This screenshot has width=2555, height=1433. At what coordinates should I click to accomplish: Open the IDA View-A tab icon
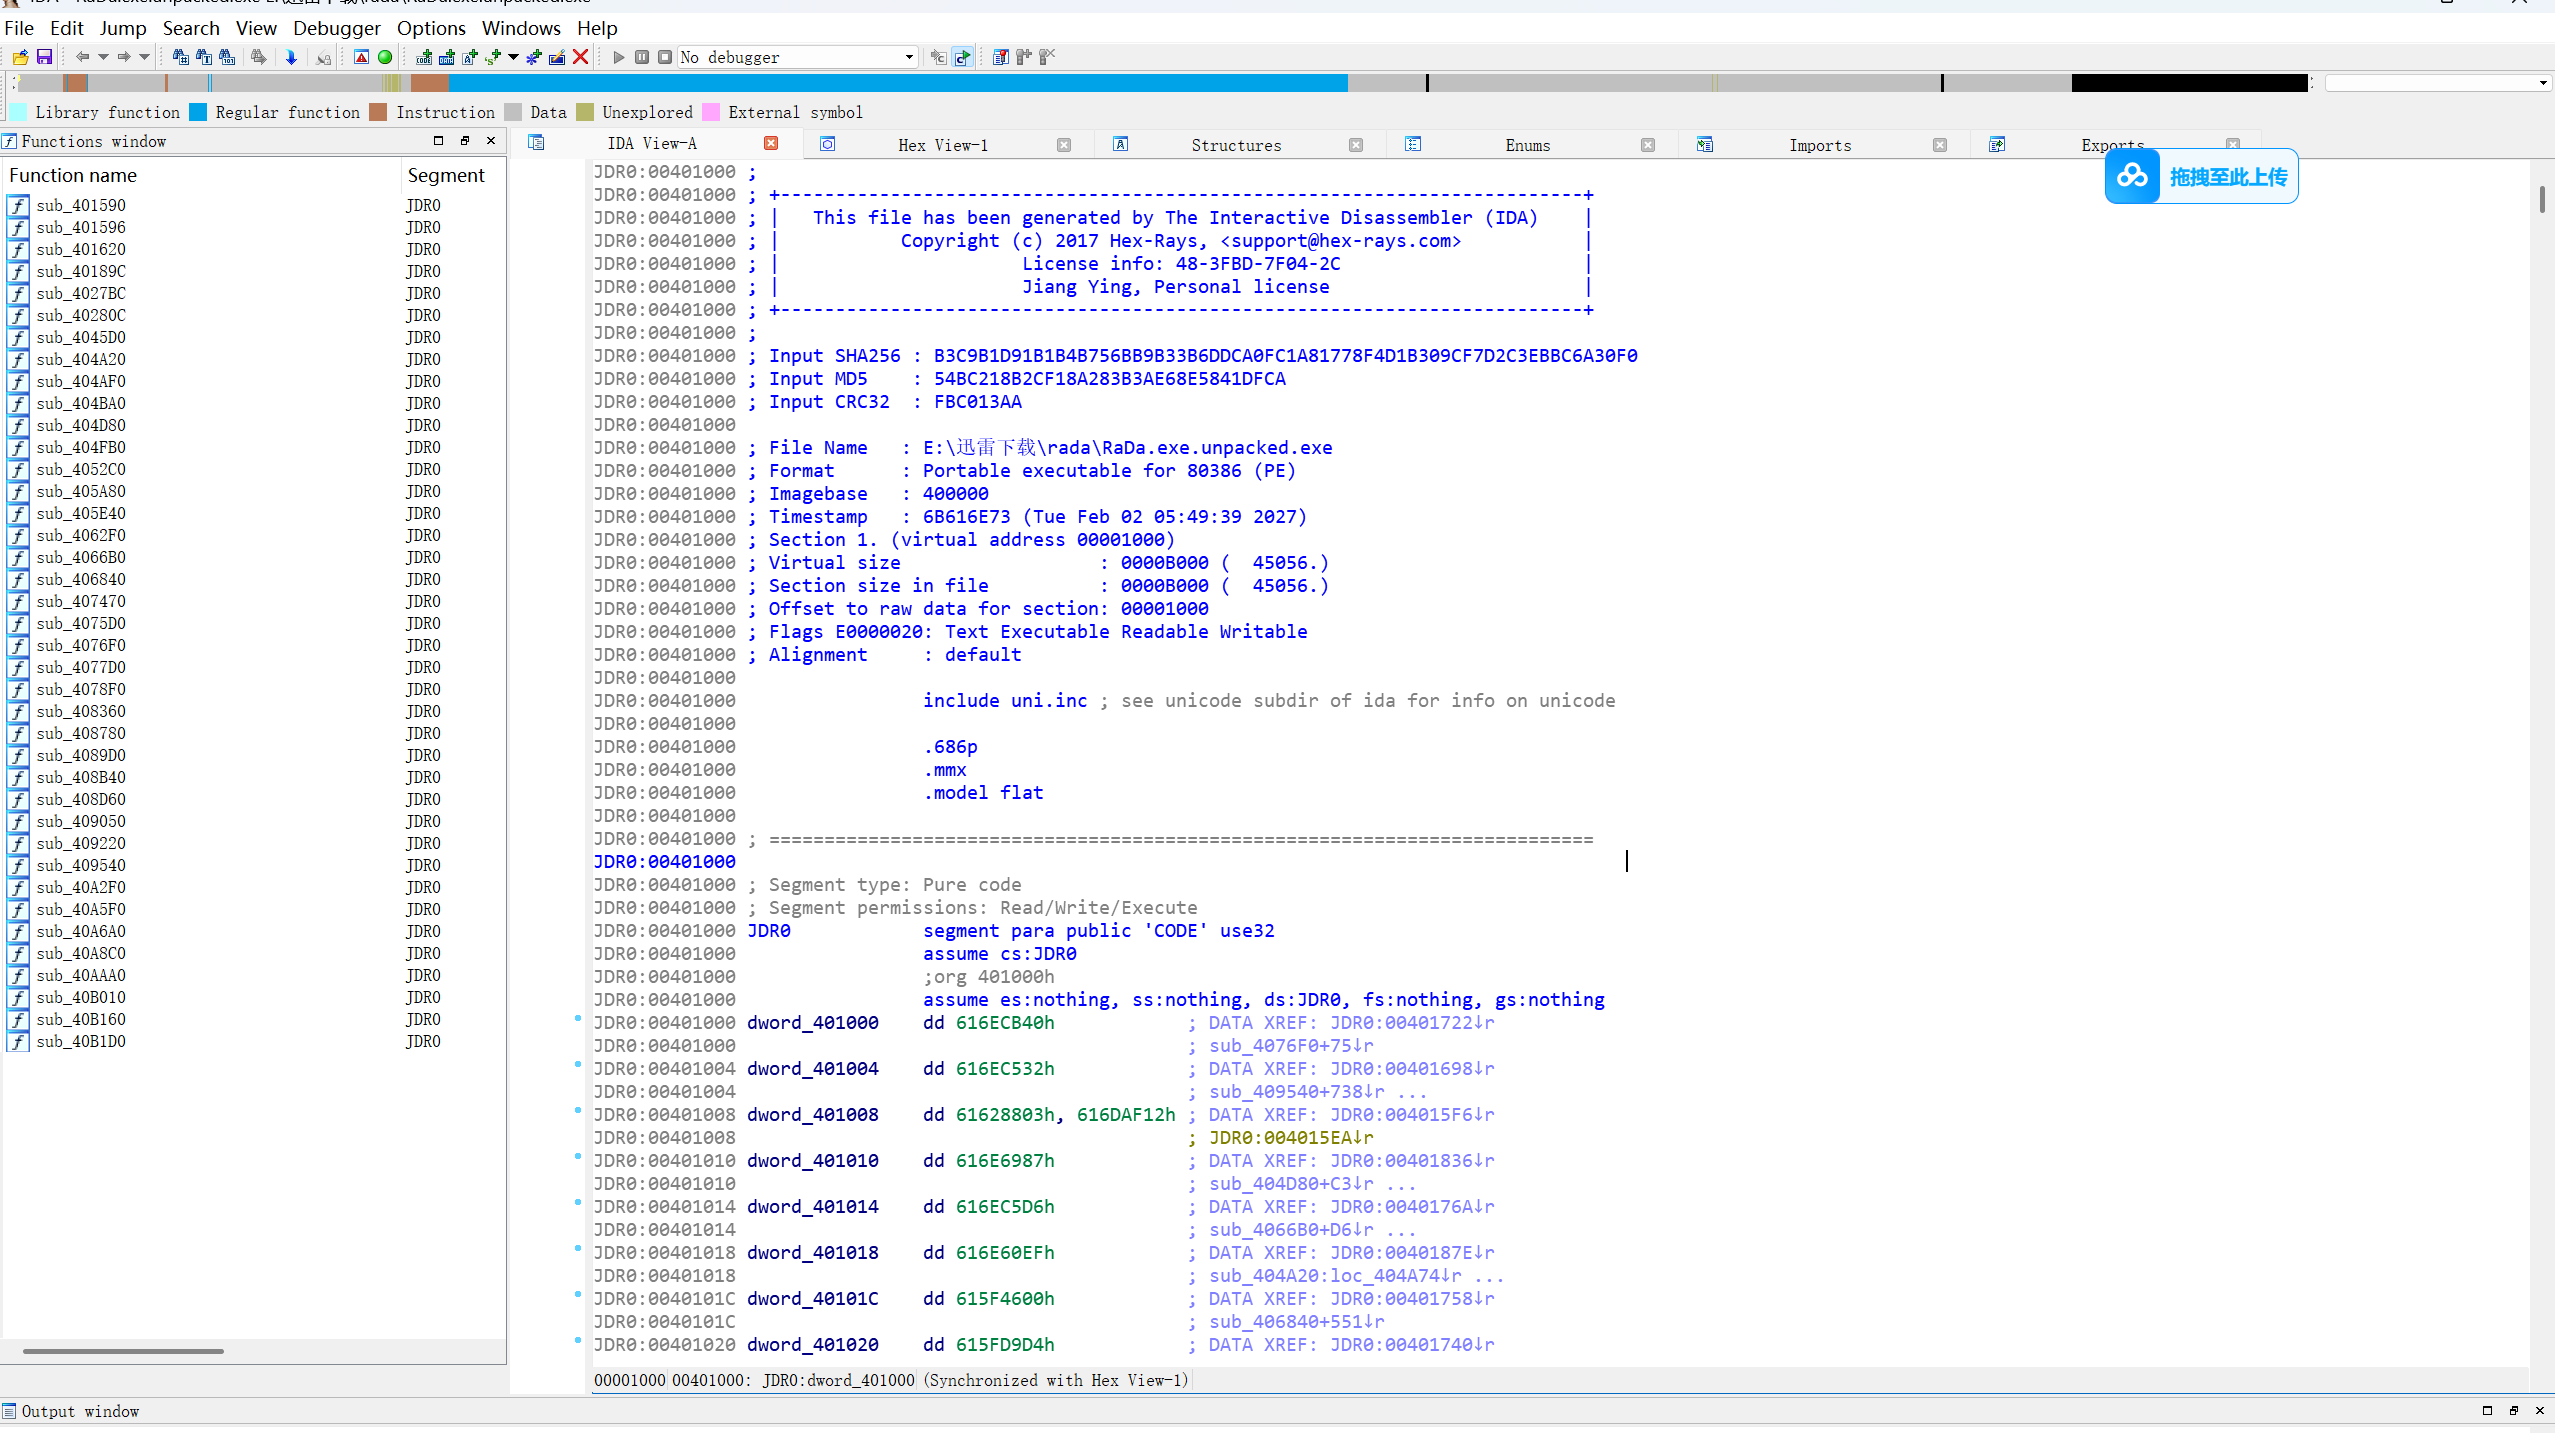click(x=536, y=143)
